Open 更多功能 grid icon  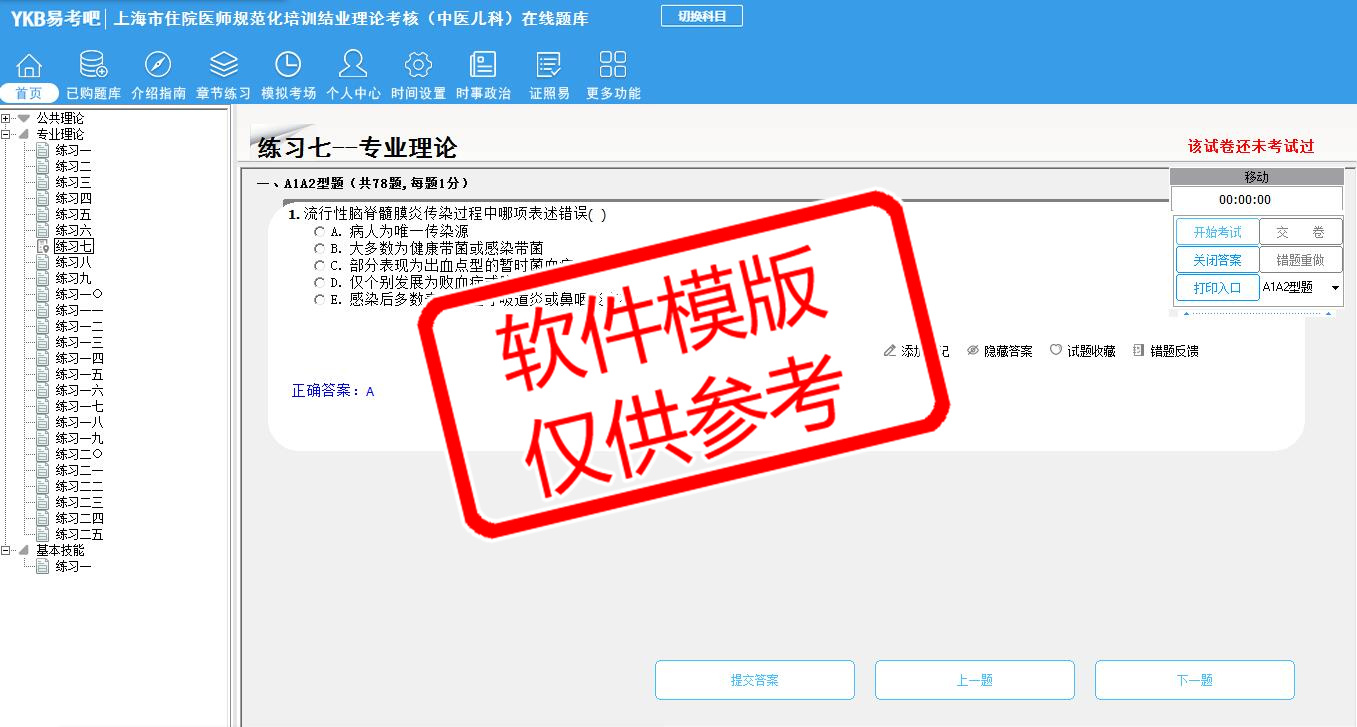coord(613,65)
